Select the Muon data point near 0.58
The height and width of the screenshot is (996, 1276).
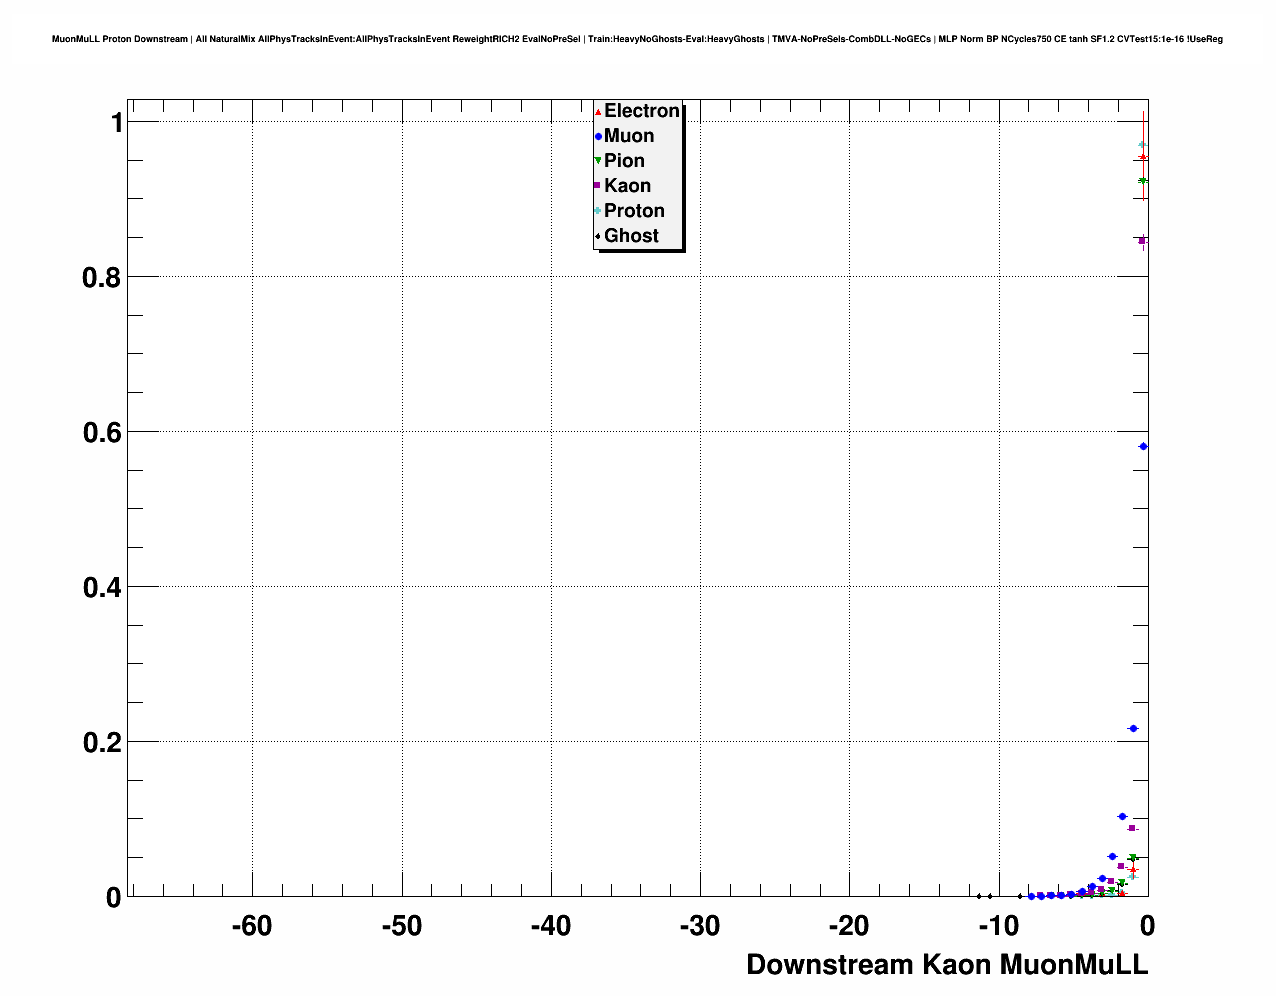pos(1143,447)
